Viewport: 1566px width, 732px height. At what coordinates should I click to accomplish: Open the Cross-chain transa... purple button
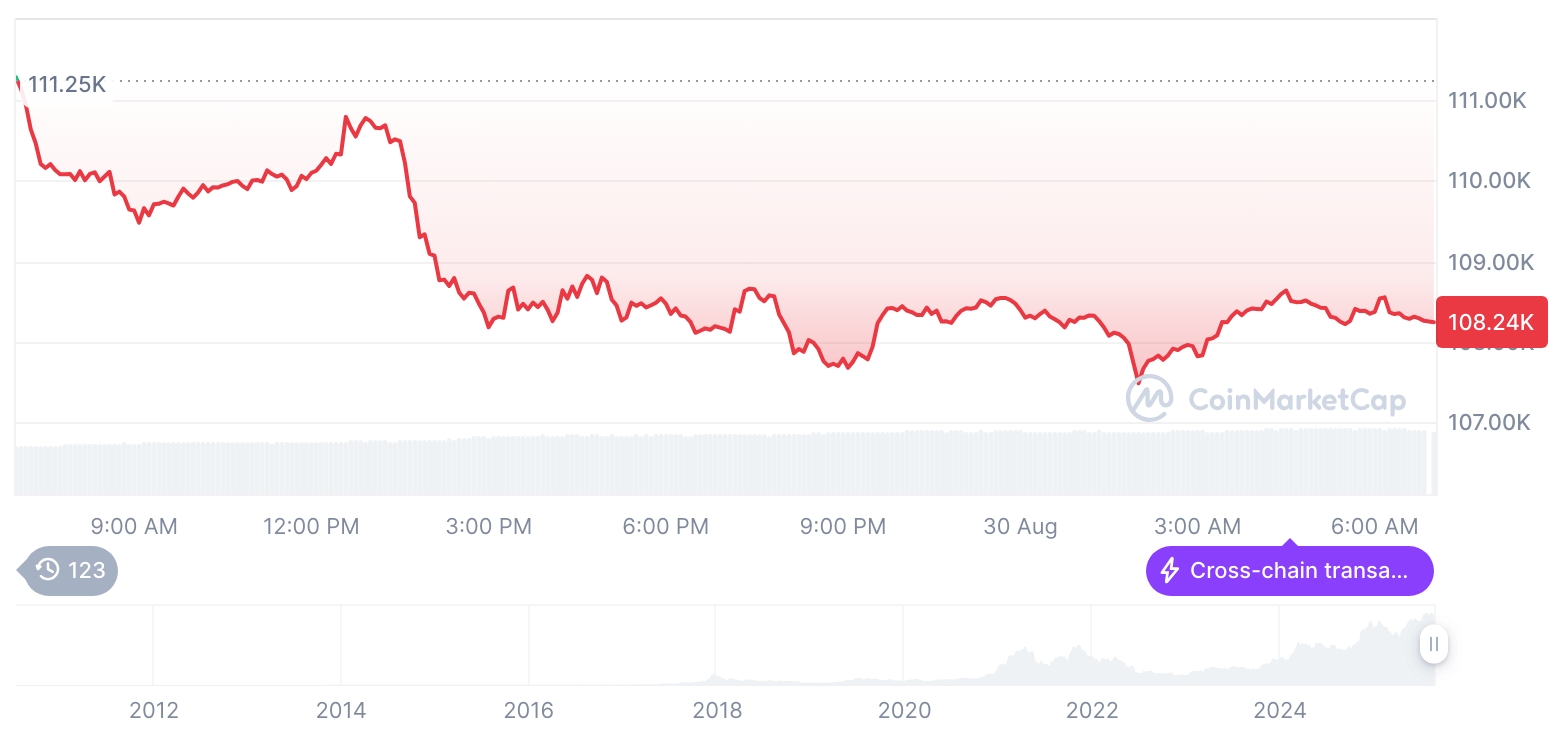tap(1289, 571)
